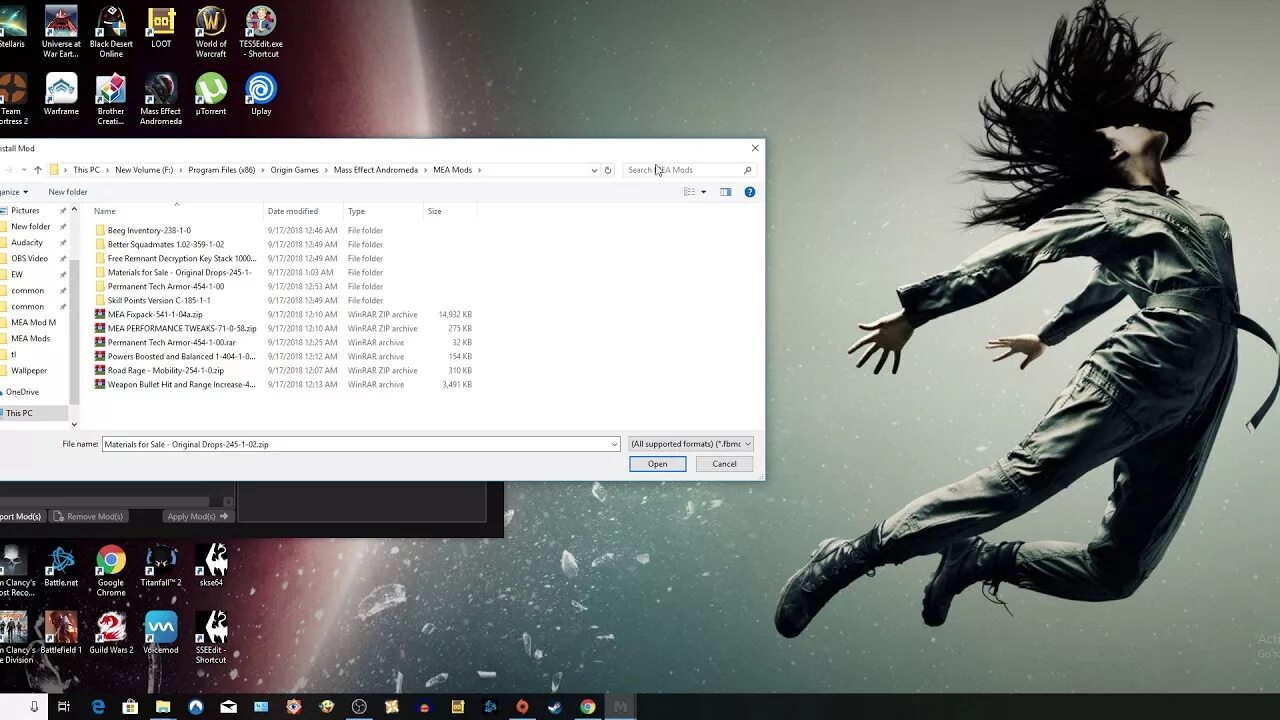Image resolution: width=1280 pixels, height=720 pixels.
Task: Launch the Guild Wars 2 desktop icon
Action: tap(111, 633)
